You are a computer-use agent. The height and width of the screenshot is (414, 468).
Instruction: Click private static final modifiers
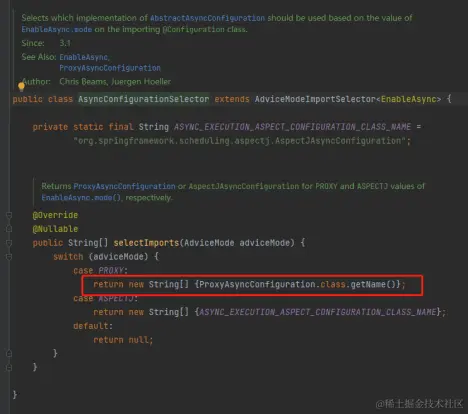[83, 127]
